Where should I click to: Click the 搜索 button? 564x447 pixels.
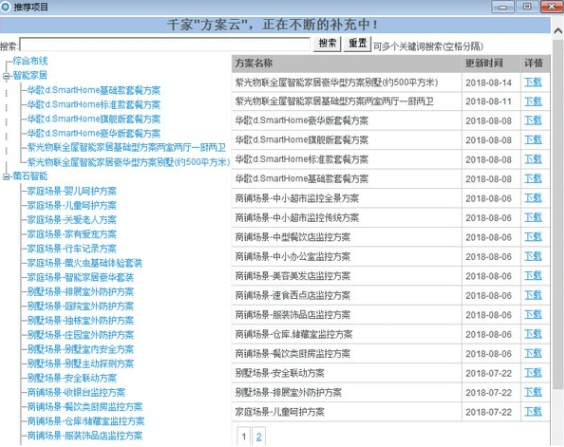click(327, 44)
